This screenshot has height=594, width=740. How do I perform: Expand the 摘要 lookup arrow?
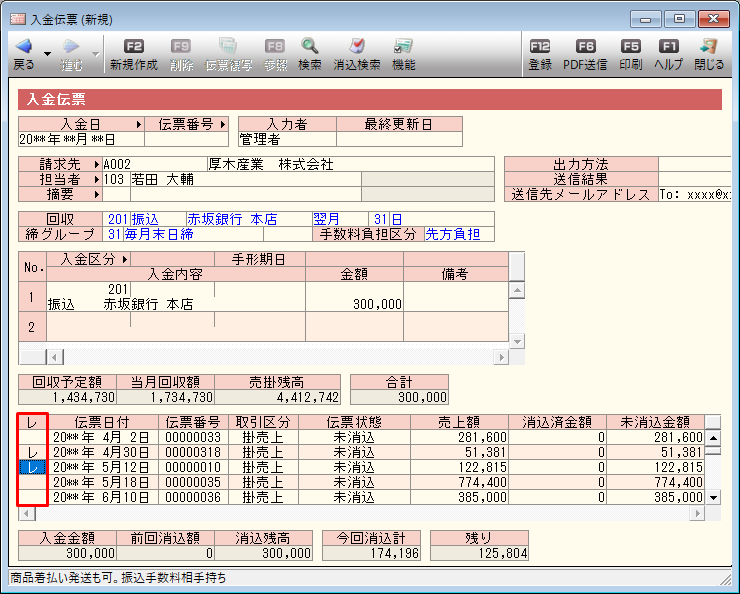97,194
